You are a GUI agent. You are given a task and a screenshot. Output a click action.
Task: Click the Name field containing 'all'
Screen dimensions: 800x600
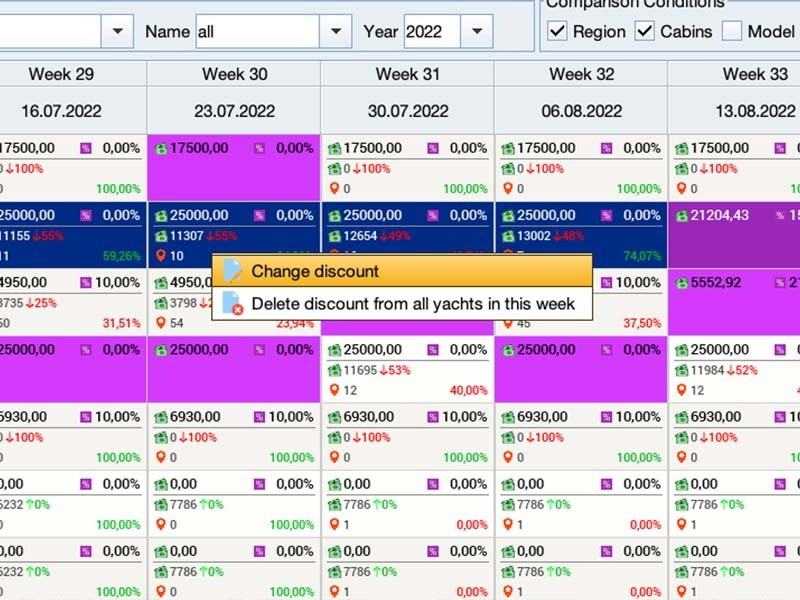(256, 31)
